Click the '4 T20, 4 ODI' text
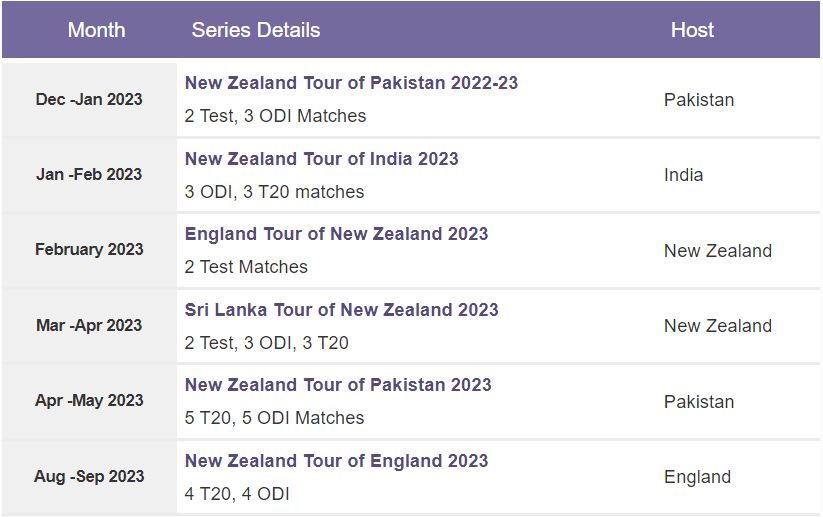 [237, 494]
